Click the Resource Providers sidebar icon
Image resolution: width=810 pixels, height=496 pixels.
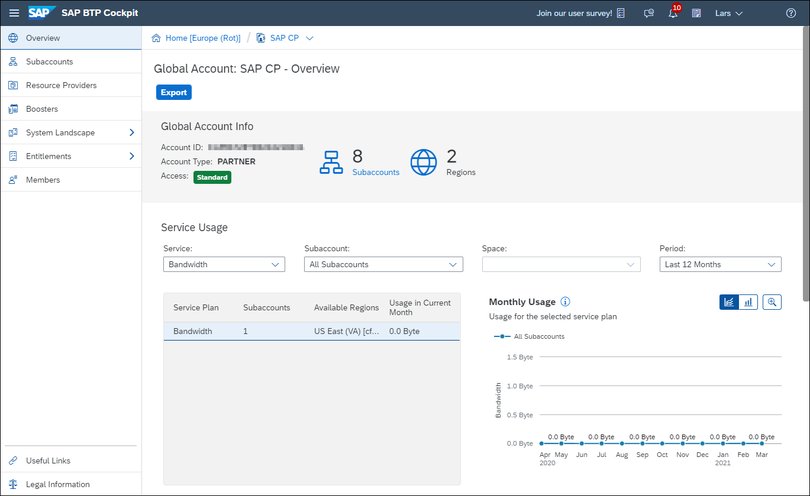click(13, 85)
